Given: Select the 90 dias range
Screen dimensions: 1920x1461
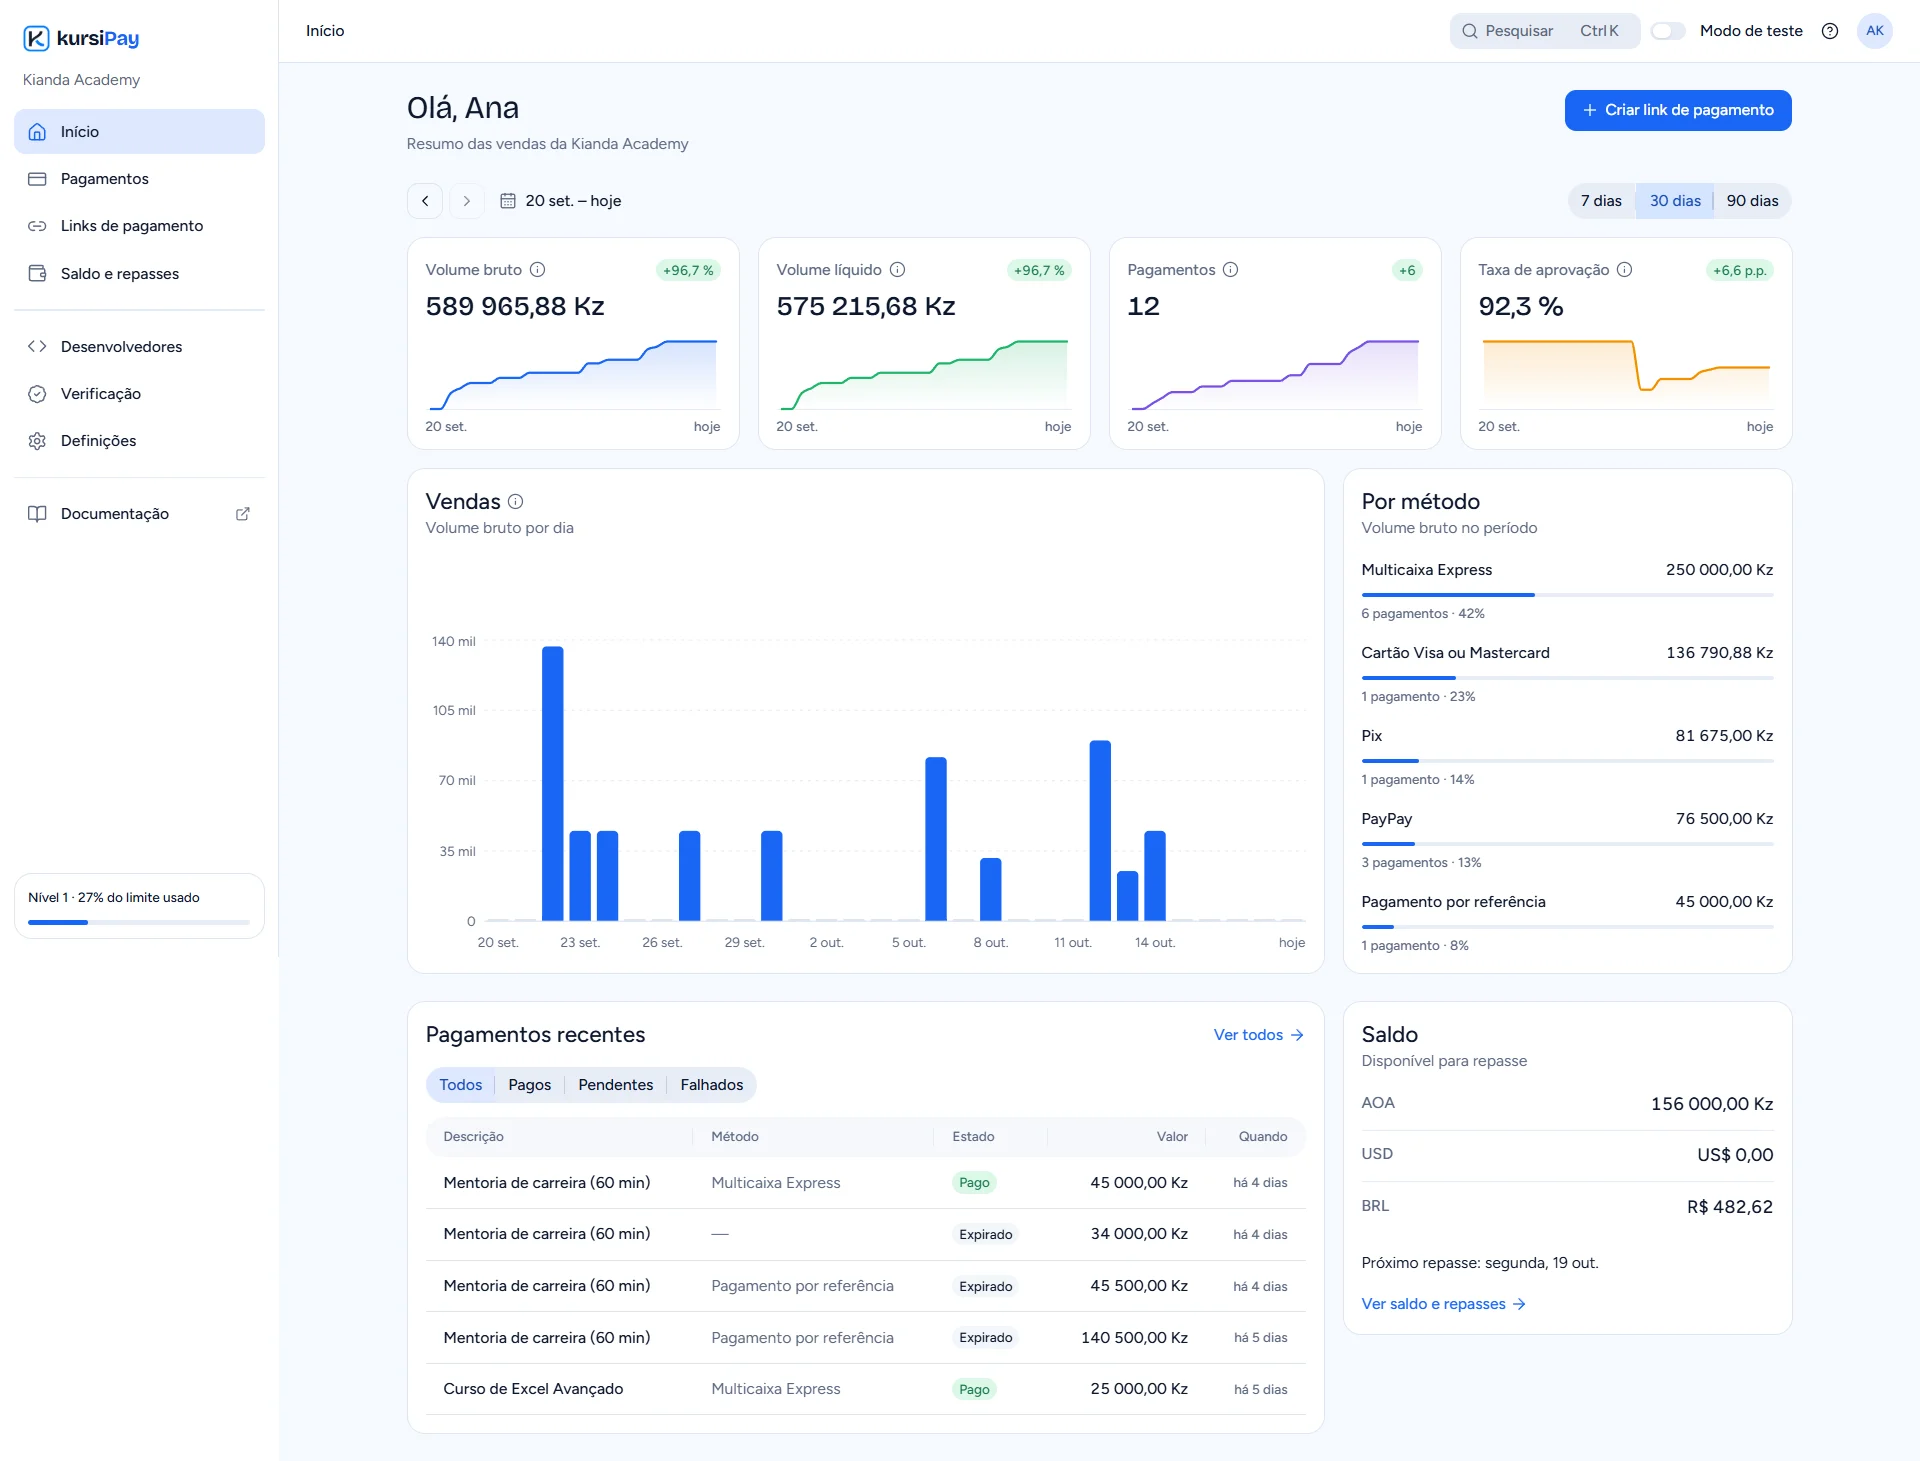Looking at the screenshot, I should (x=1752, y=201).
